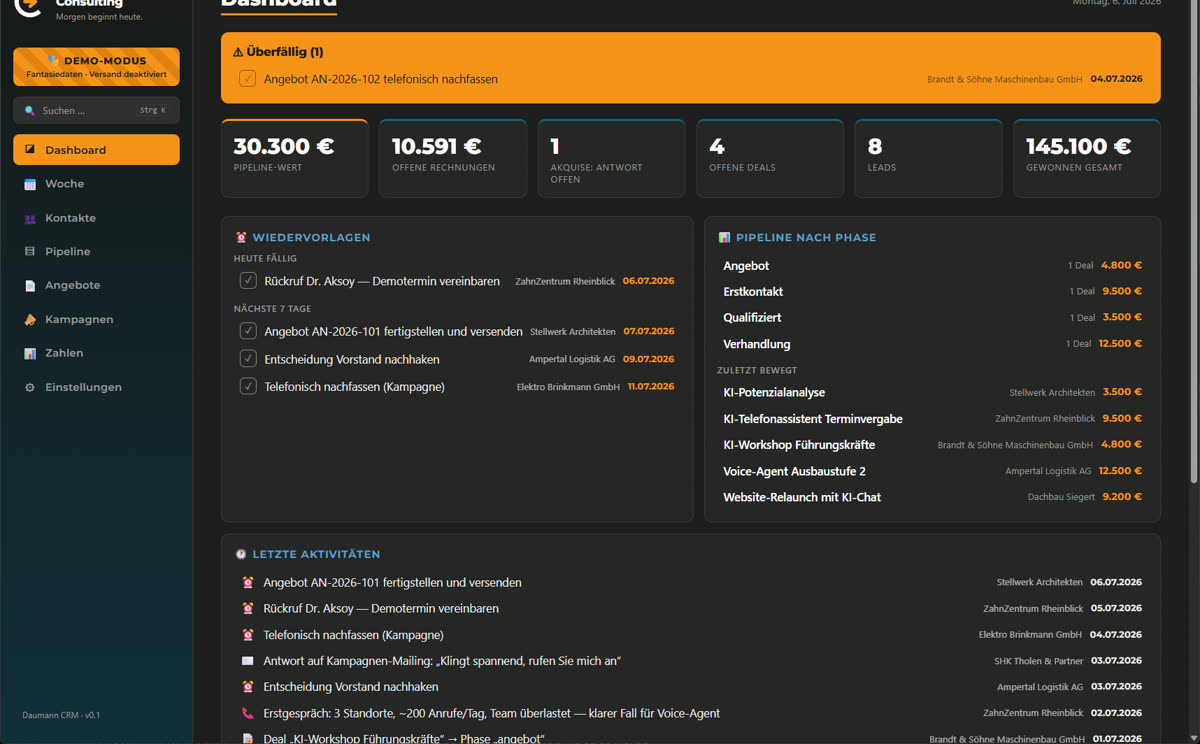Select the Erstkontakt phase row
This screenshot has width=1200, height=744.
point(932,292)
